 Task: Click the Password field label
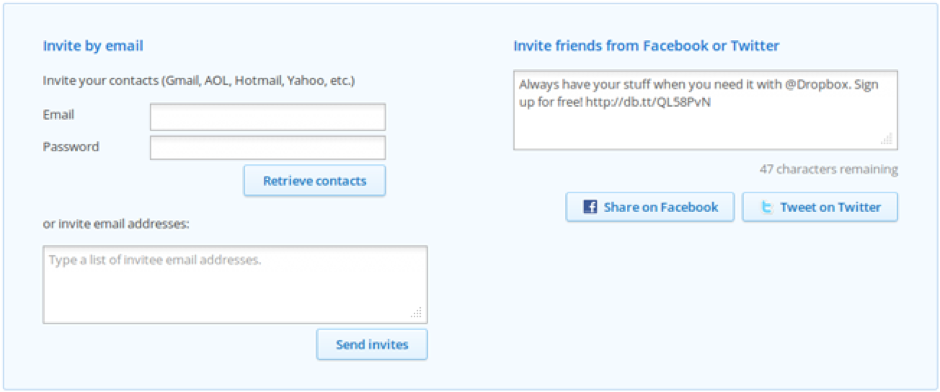tap(71, 146)
